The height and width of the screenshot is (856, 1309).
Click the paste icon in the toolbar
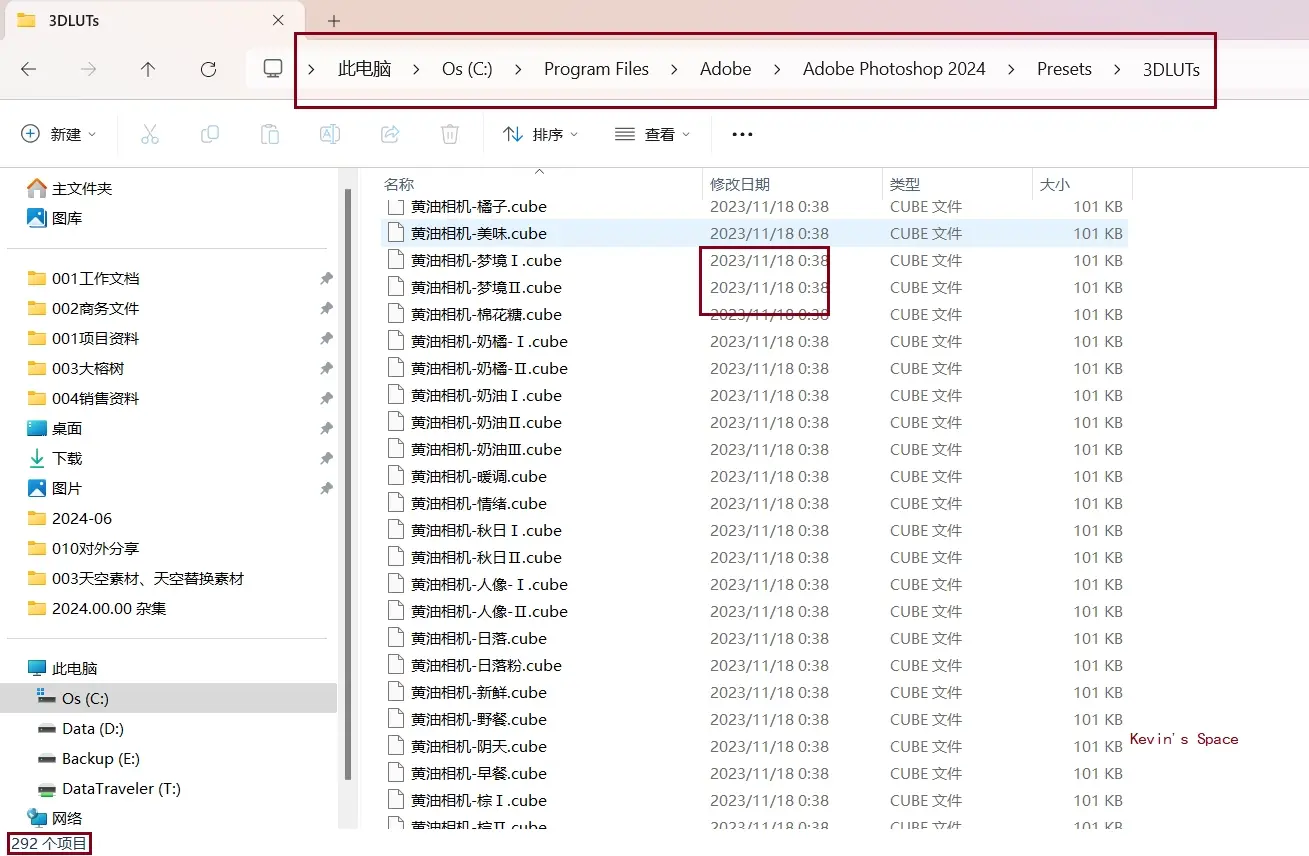[270, 133]
